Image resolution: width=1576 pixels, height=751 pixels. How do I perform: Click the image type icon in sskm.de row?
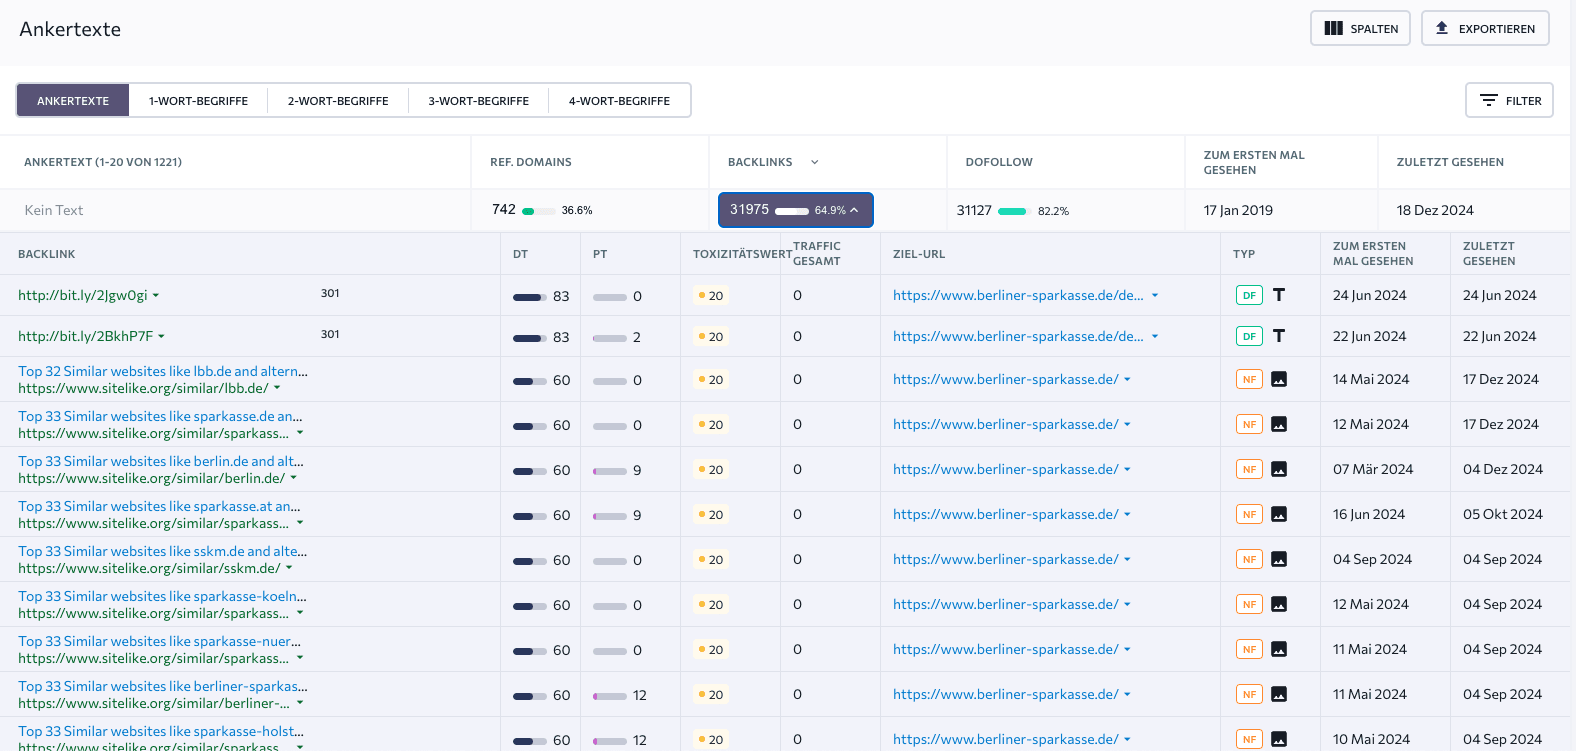coord(1279,559)
